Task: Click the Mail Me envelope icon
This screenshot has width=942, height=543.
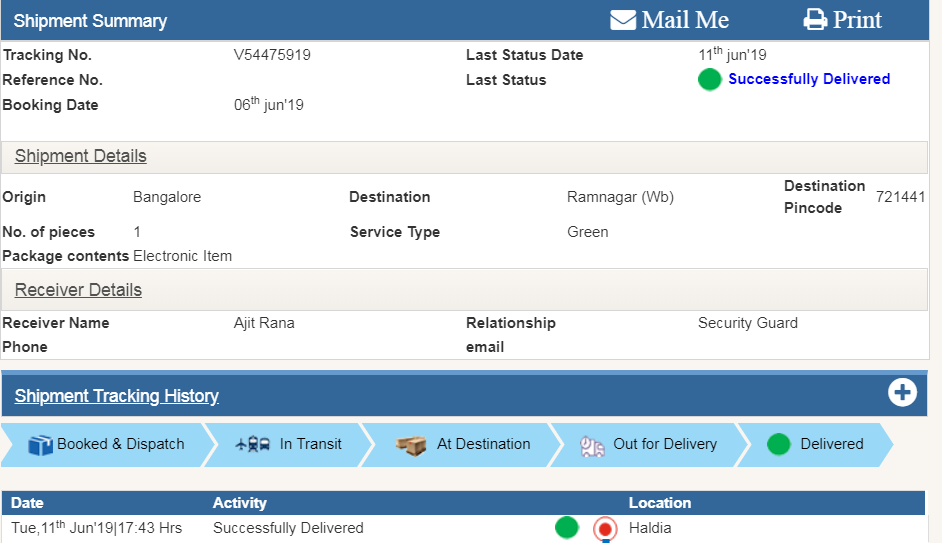Action: 623,20
